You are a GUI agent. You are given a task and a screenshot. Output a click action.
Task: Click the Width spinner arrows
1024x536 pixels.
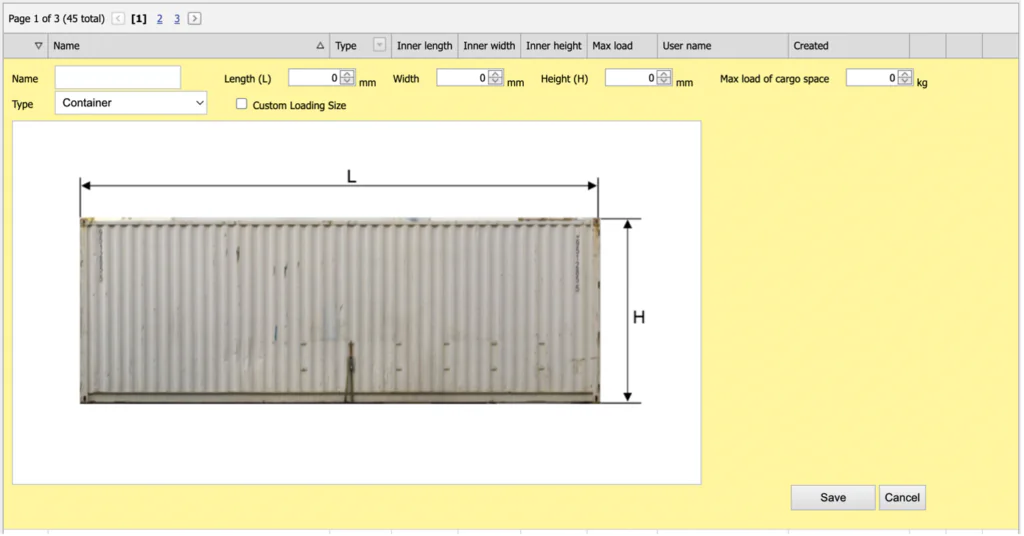(496, 78)
